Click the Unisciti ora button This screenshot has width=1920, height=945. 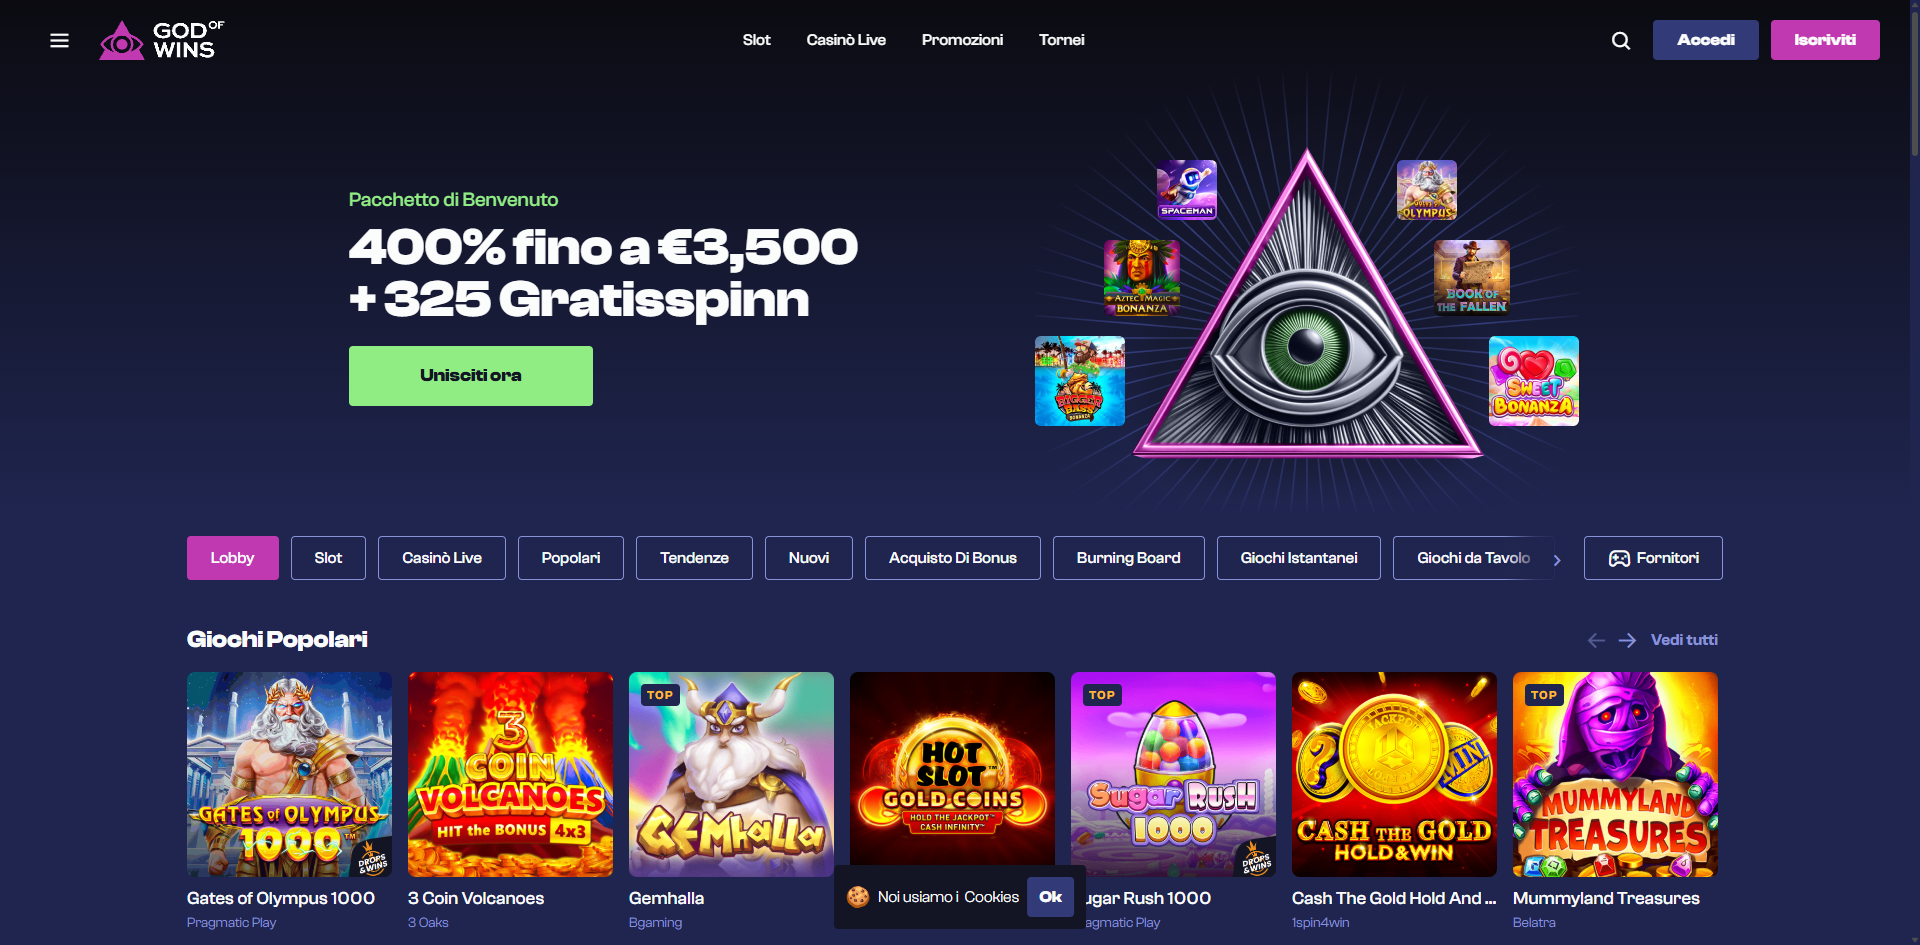pyautogui.click(x=471, y=376)
